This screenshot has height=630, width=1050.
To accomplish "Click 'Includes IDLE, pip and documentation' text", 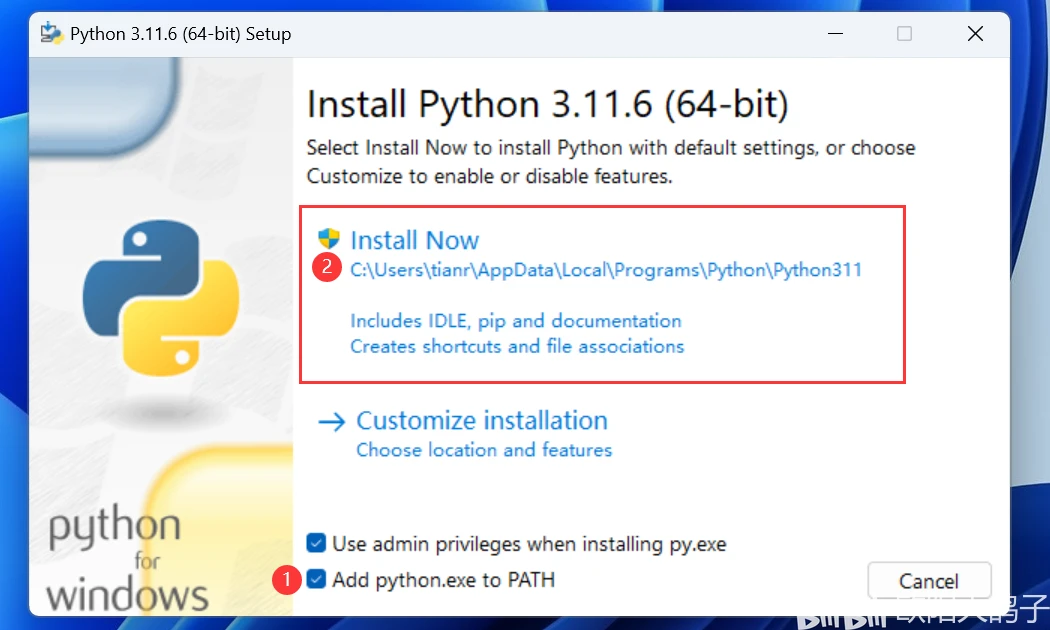I will (516, 321).
